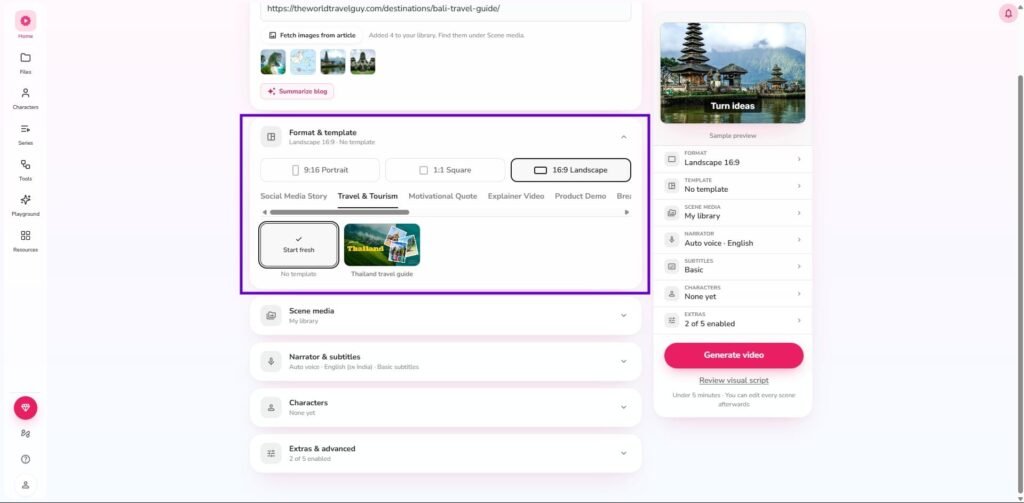Click the pink diamond upgrade icon
The image size is (1024, 503).
coord(25,408)
